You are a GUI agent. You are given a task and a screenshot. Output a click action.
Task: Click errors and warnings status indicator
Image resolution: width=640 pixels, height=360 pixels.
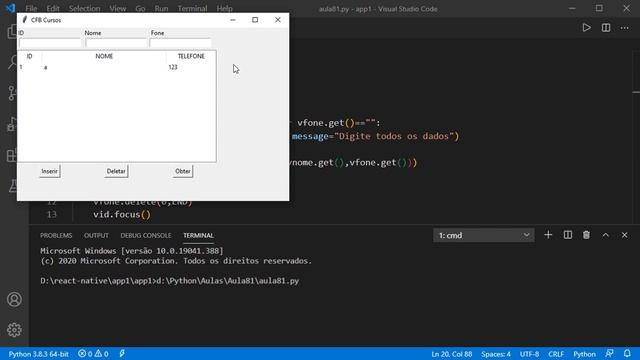pyautogui.click(x=93, y=354)
